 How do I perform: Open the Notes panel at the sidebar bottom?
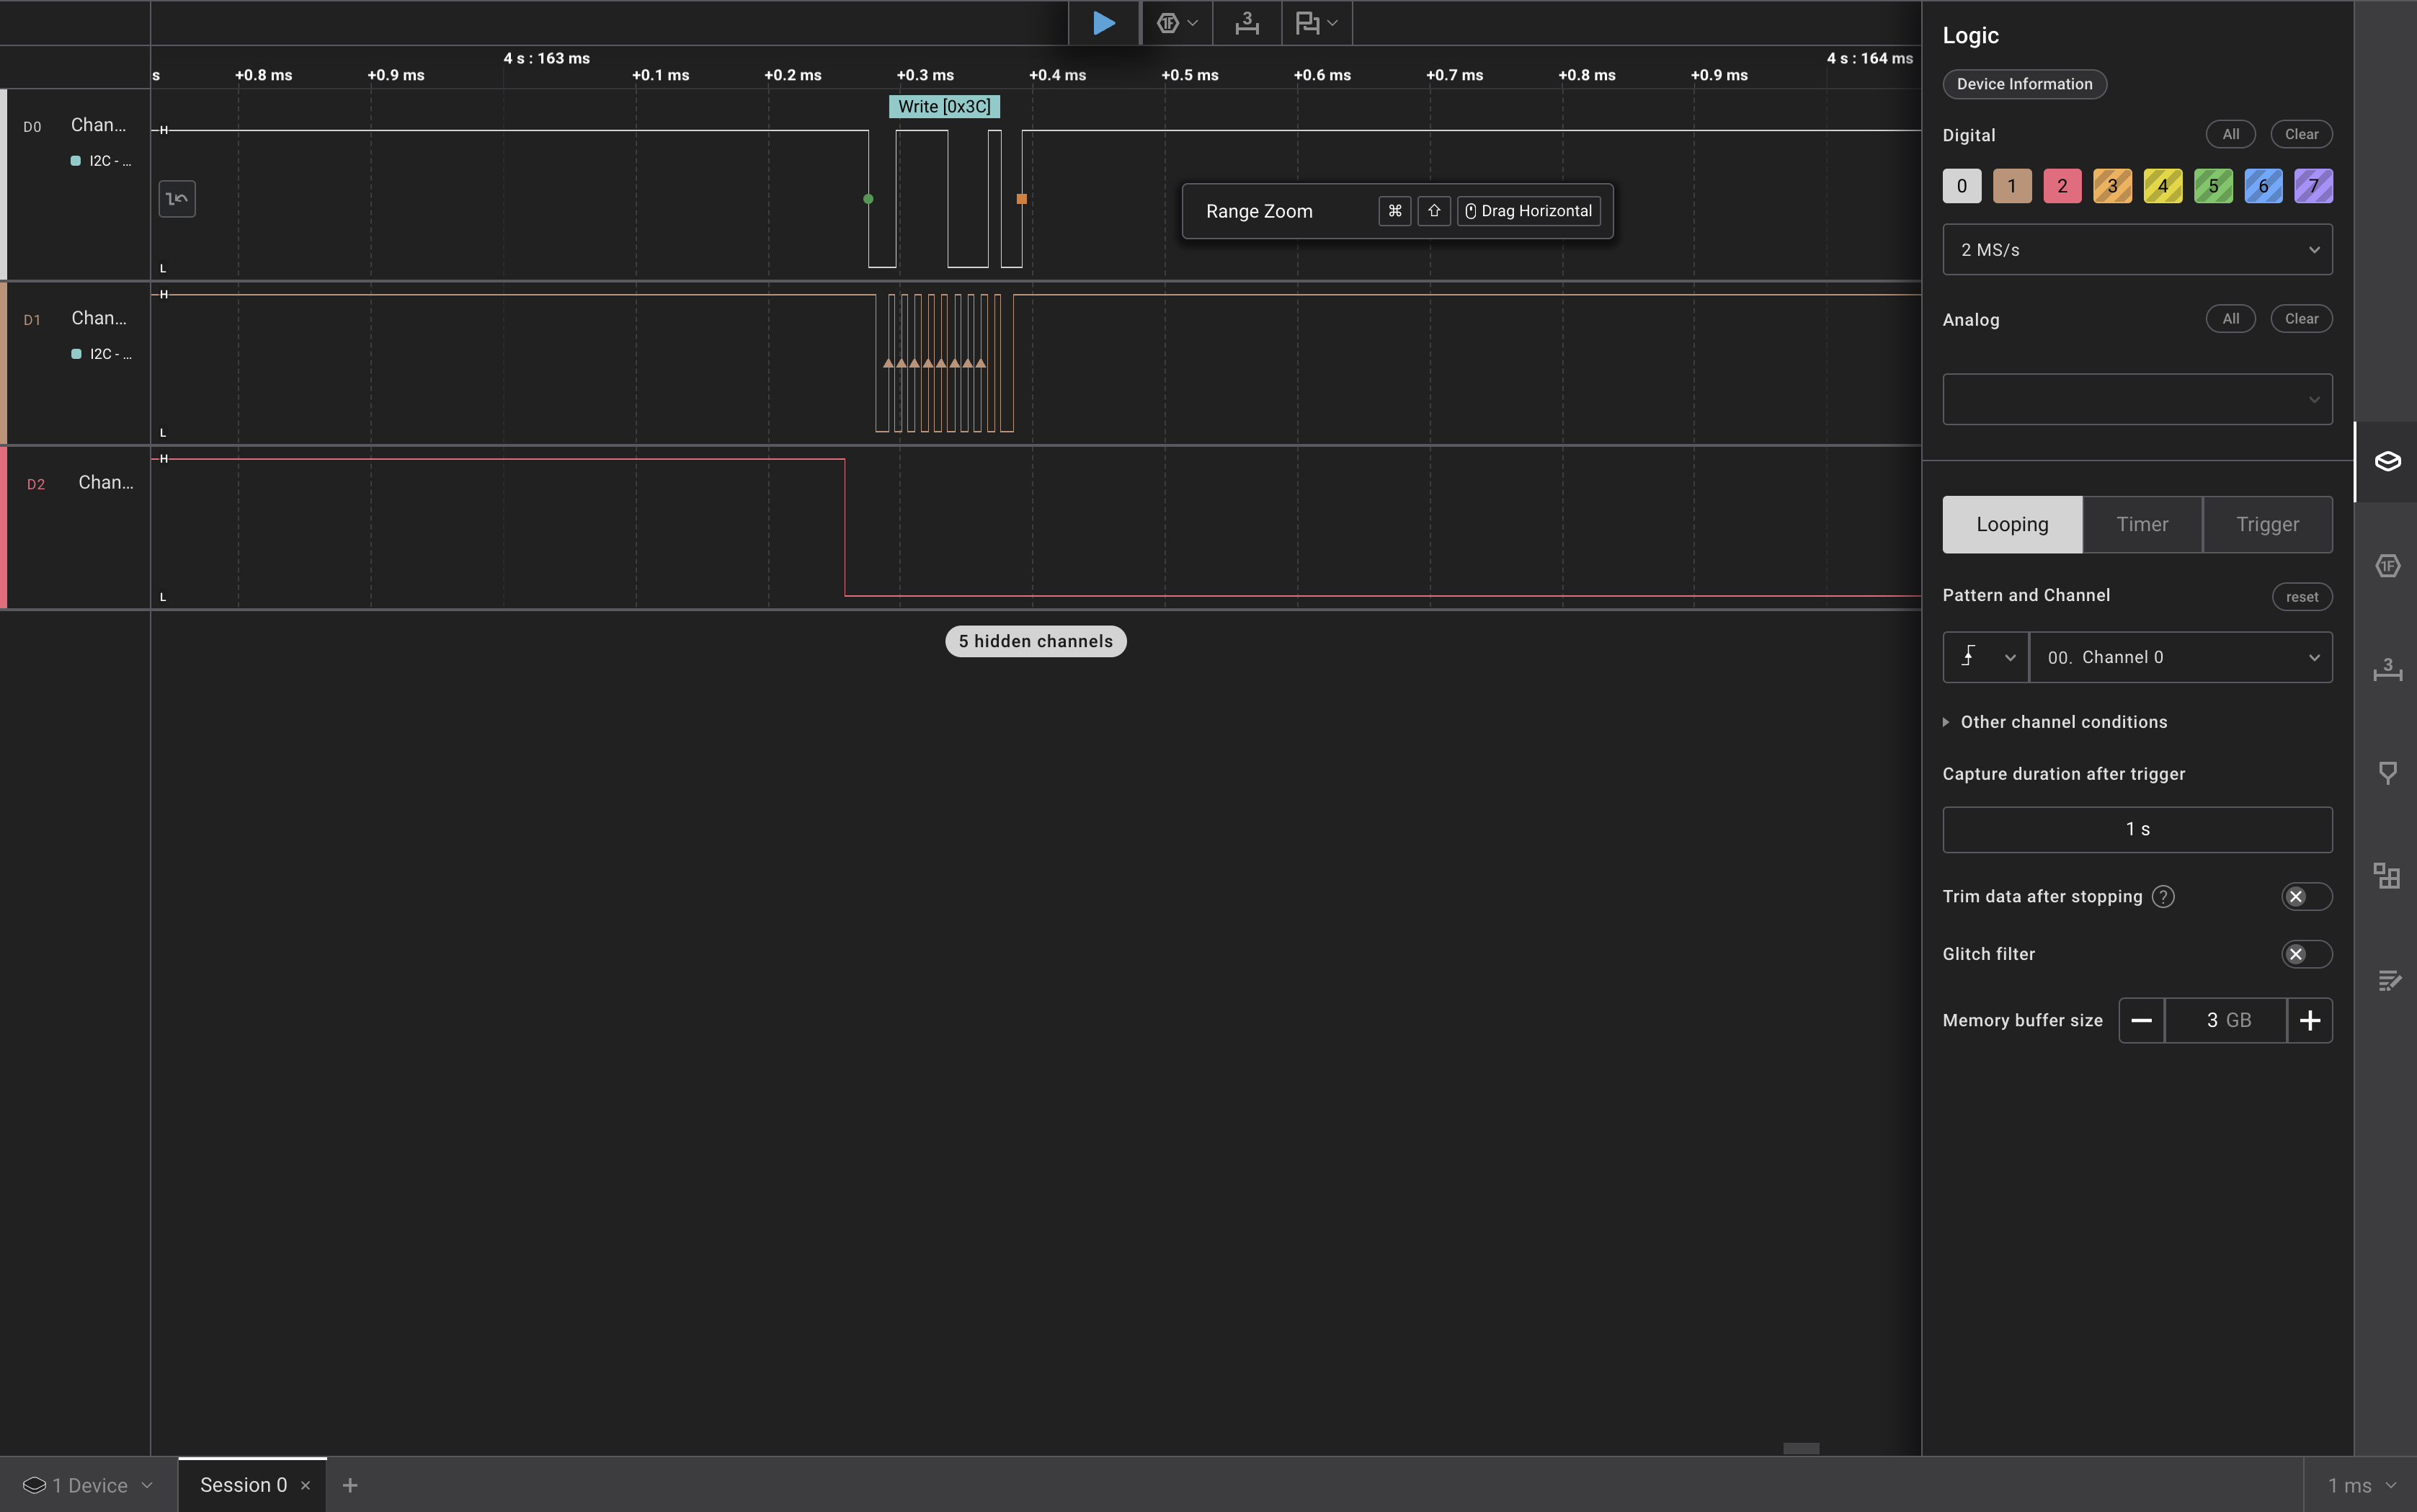[2389, 980]
